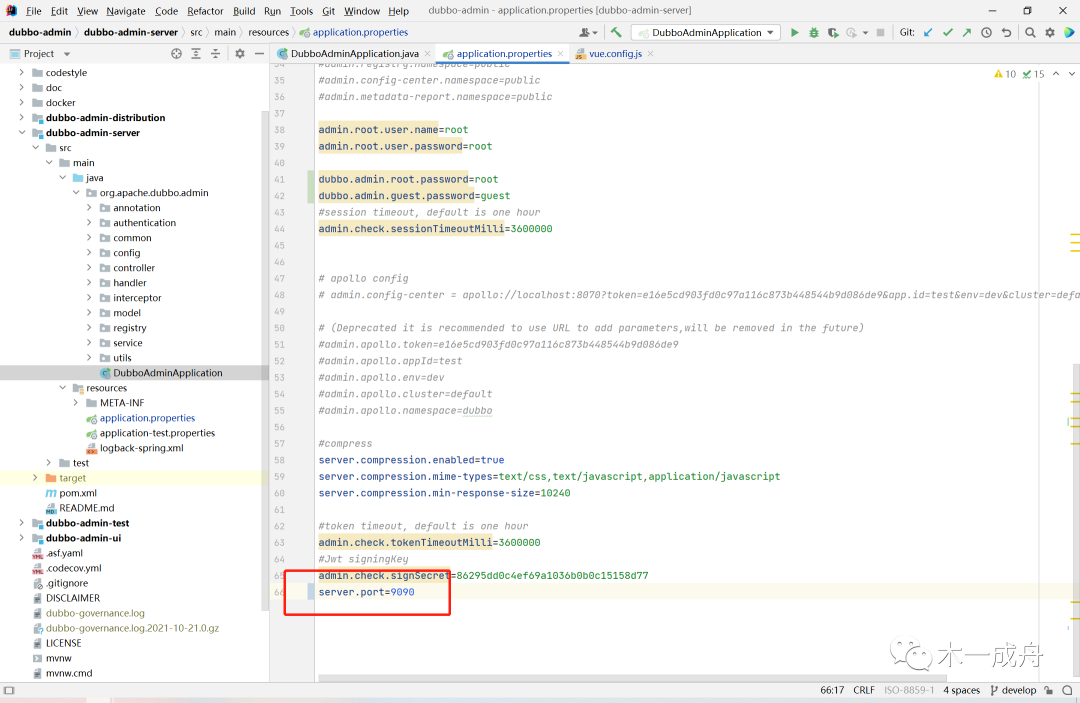
Task: Expand the controller package
Action: coord(89,267)
